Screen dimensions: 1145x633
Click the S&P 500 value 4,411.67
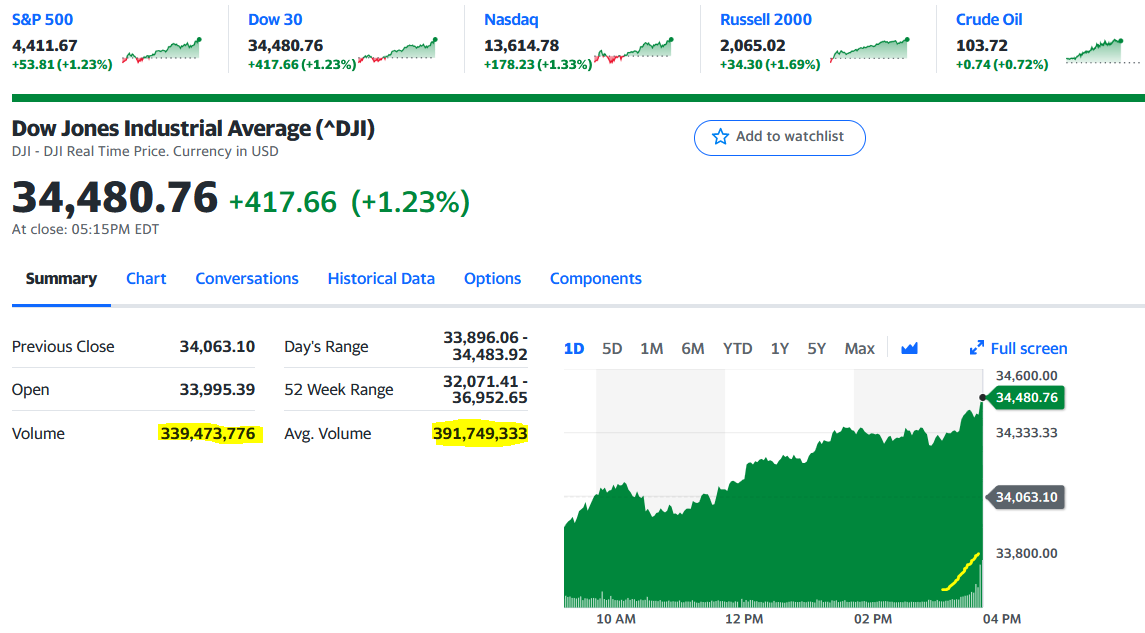click(x=45, y=45)
